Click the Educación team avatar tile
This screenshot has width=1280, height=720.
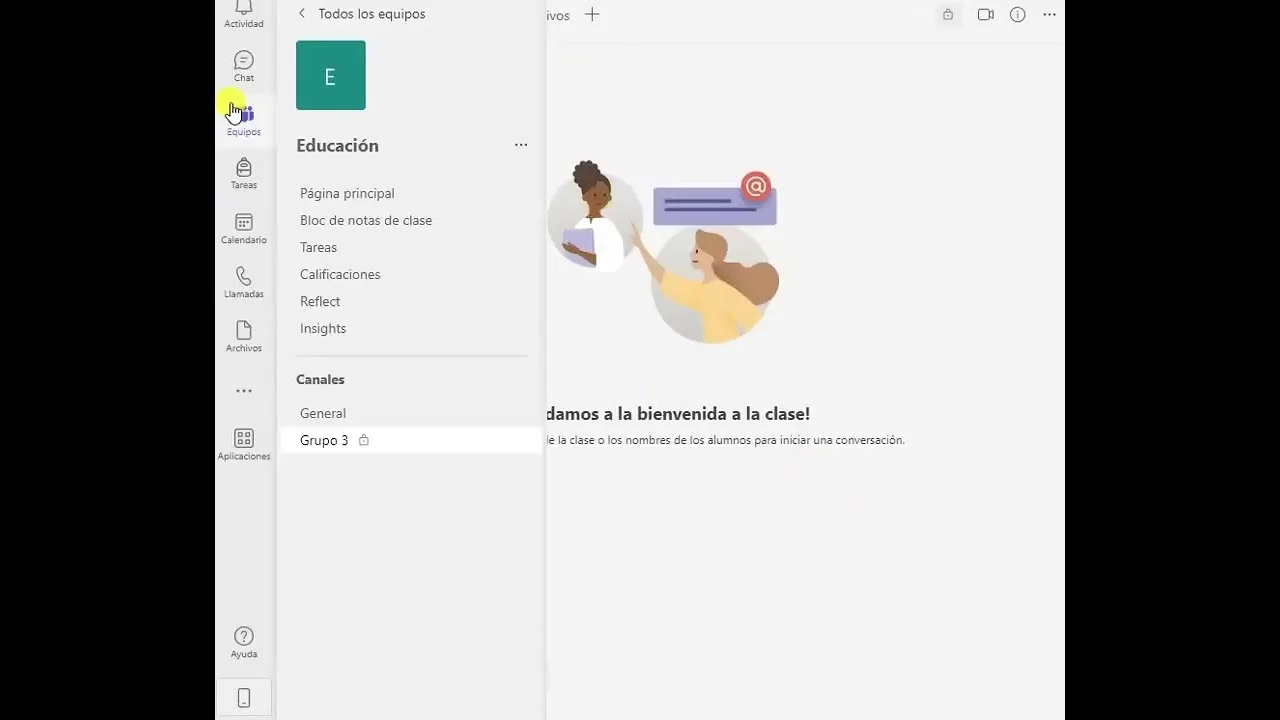click(331, 75)
